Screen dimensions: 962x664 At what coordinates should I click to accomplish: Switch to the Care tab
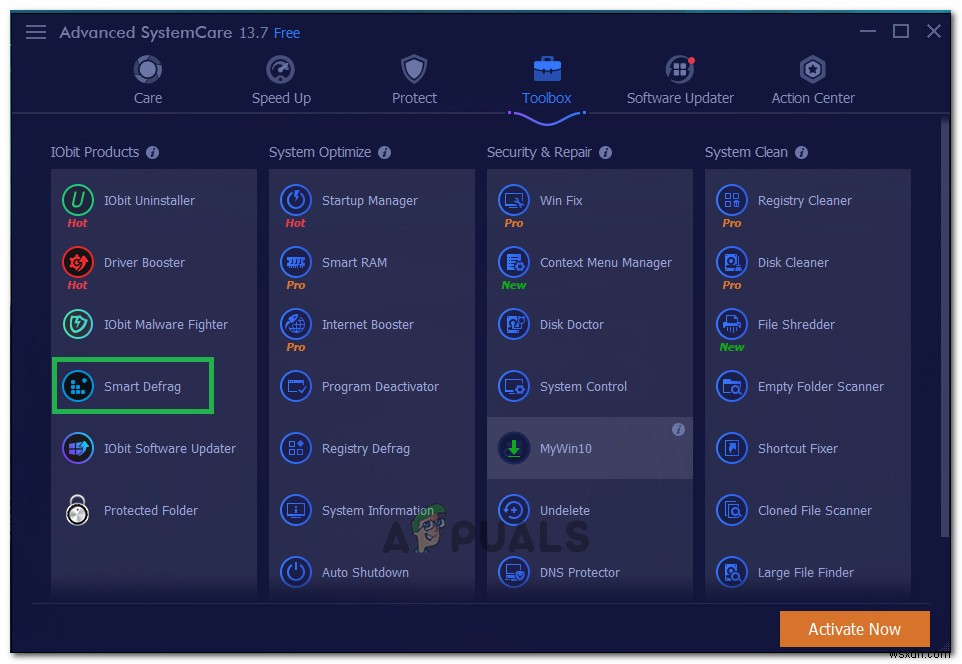point(147,79)
